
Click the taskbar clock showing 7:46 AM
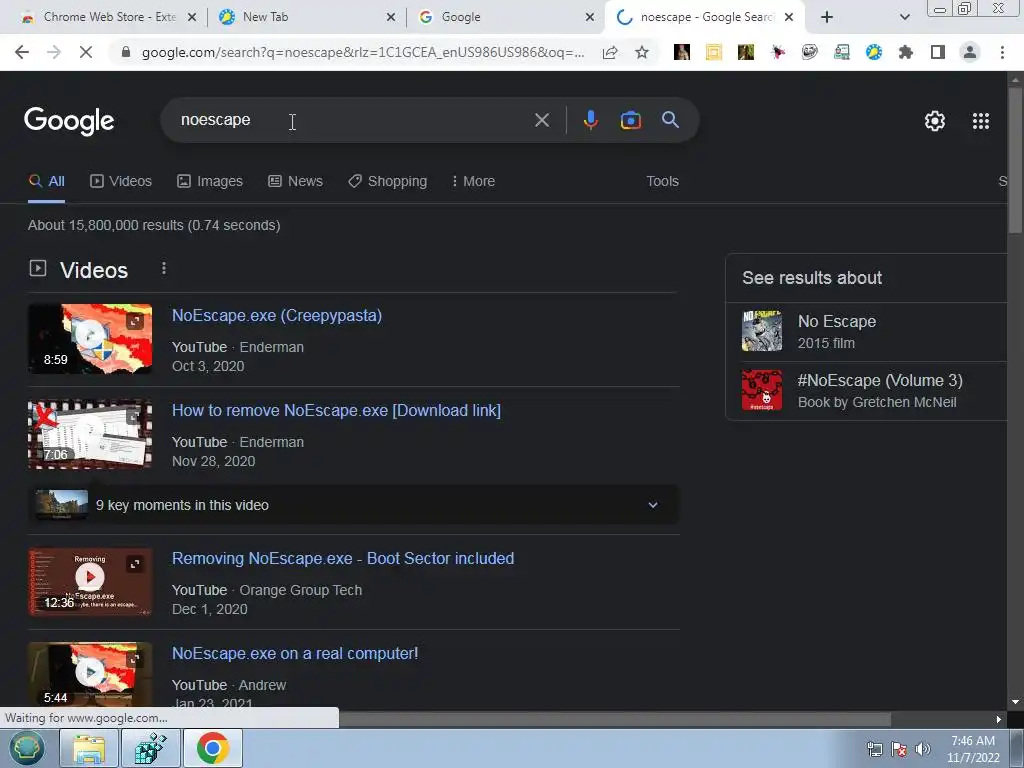coord(973,749)
